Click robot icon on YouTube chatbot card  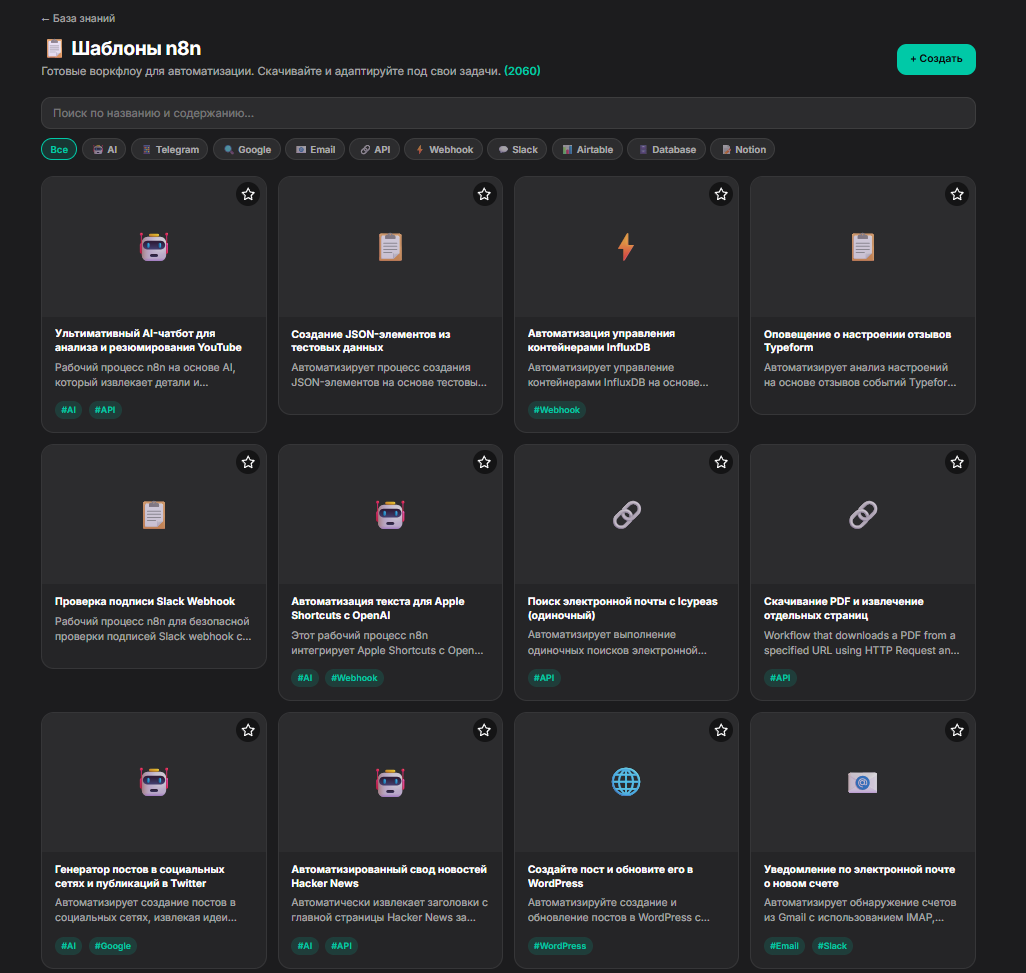[154, 247]
